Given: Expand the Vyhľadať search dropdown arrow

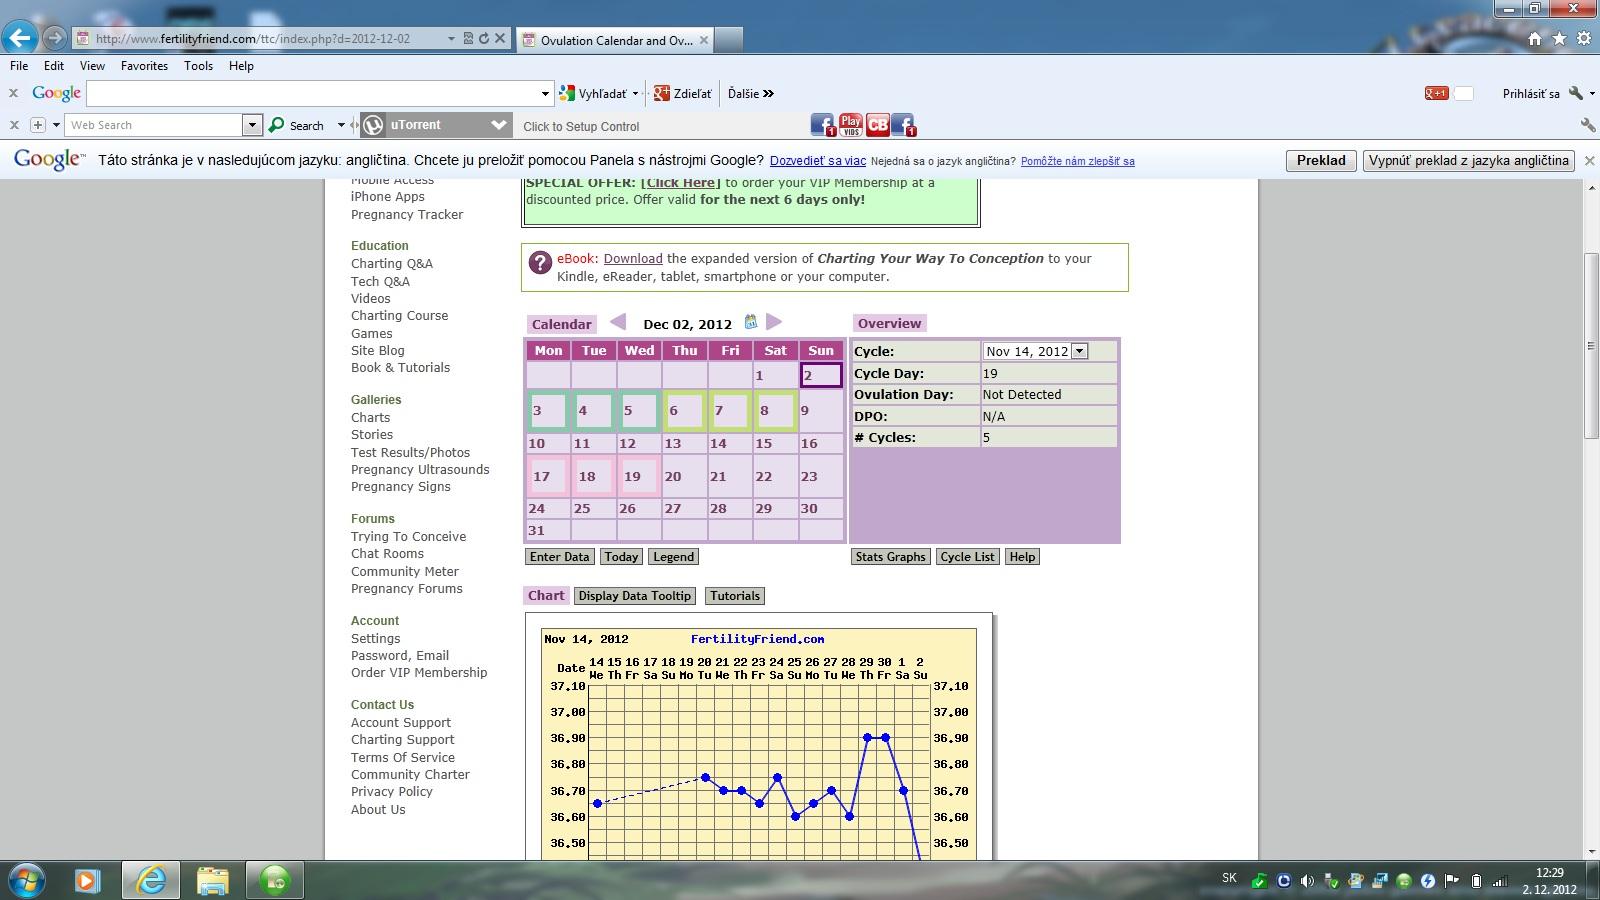Looking at the screenshot, I should point(635,94).
